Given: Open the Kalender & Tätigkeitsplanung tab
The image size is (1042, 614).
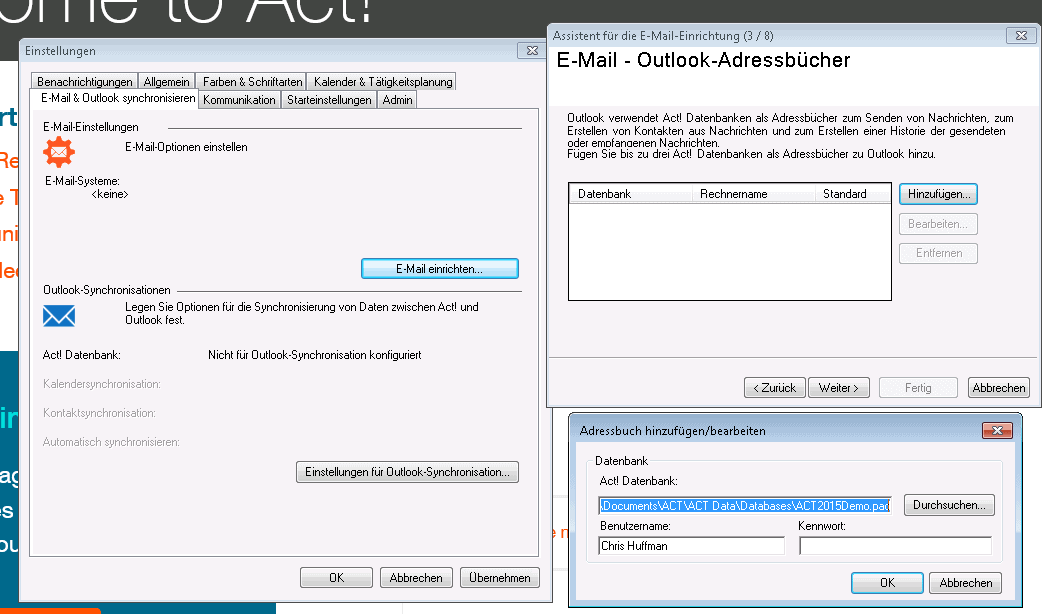Looking at the screenshot, I should tap(383, 82).
